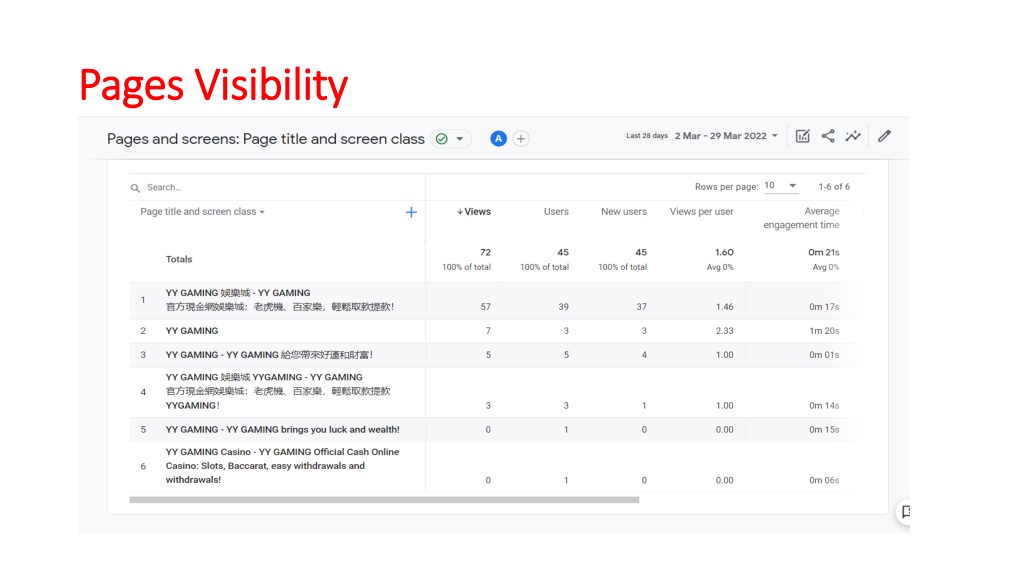Viewport: 1024px width, 576px height.
Task: Add a comparison with the plus circle
Action: (520, 138)
